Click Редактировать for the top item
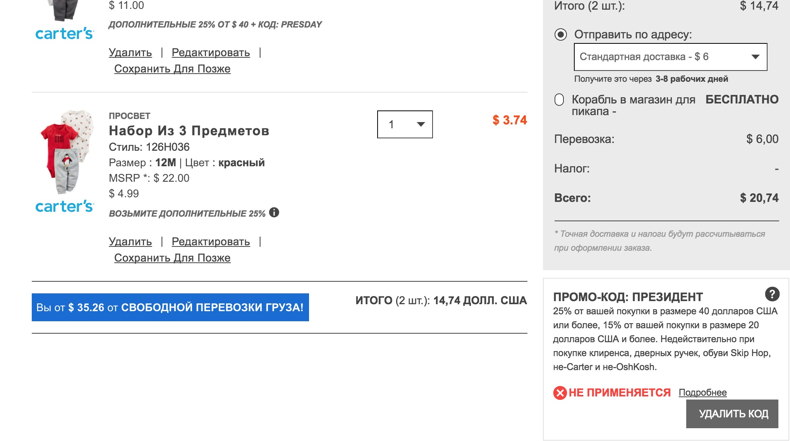This screenshot has width=790, height=441. pos(211,52)
